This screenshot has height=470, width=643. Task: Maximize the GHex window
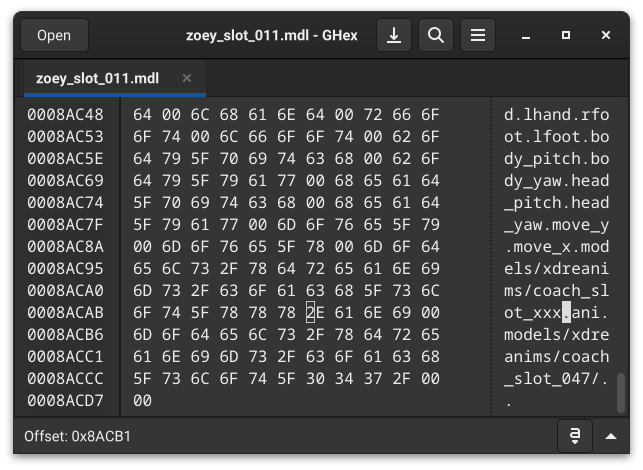566,36
